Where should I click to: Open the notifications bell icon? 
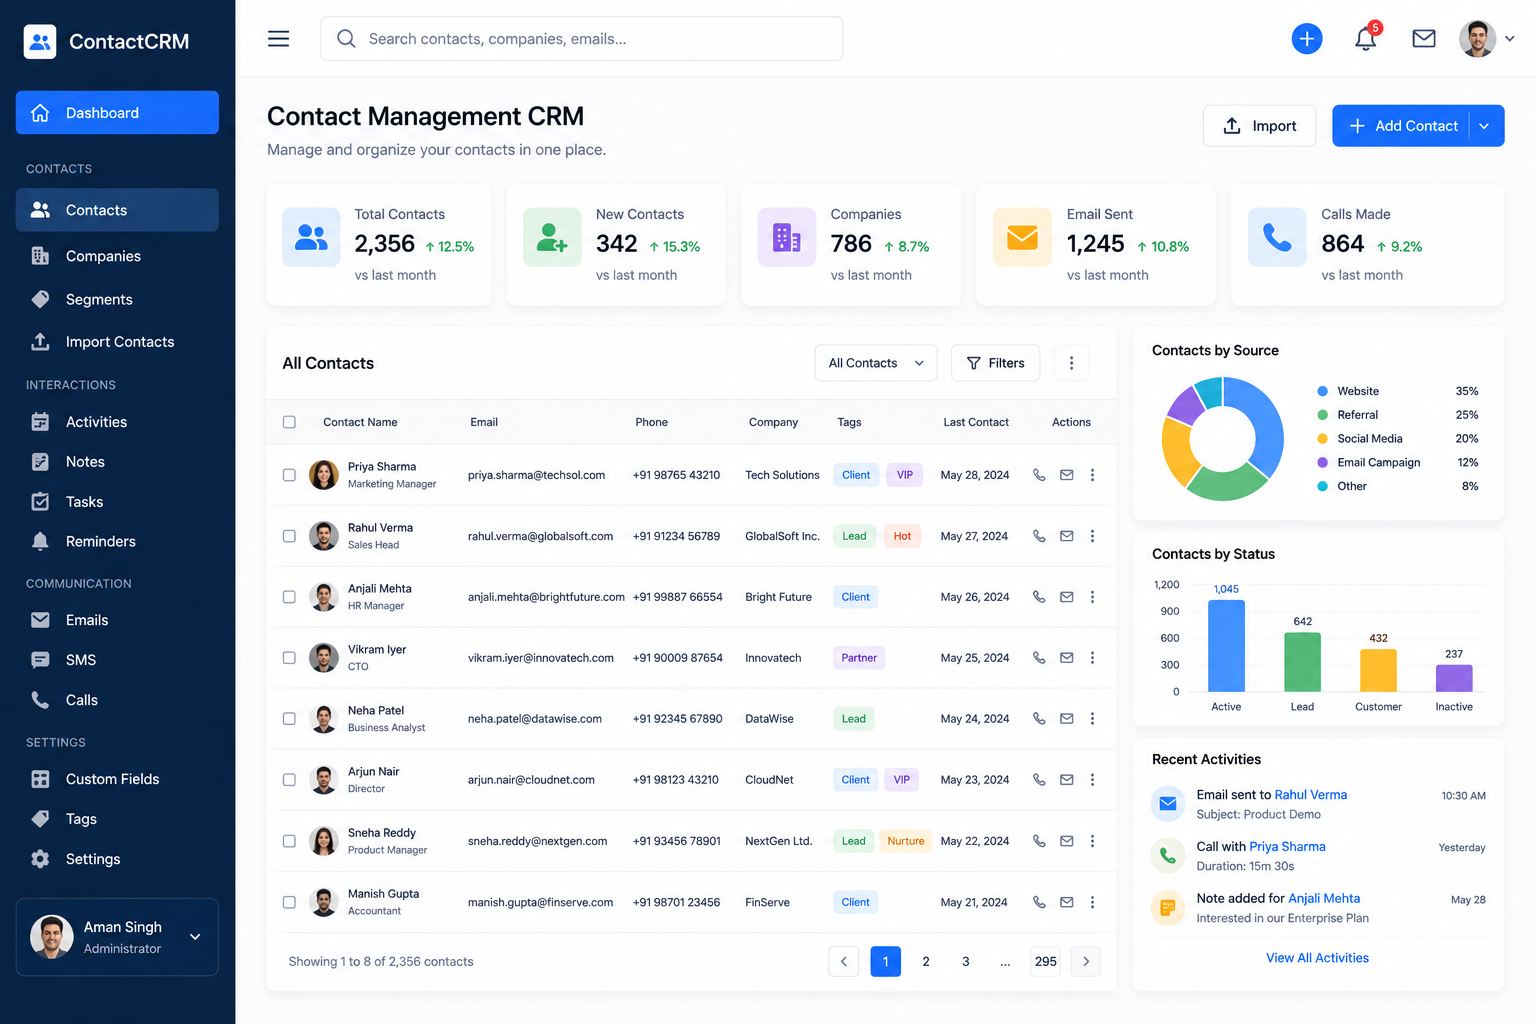click(1365, 39)
